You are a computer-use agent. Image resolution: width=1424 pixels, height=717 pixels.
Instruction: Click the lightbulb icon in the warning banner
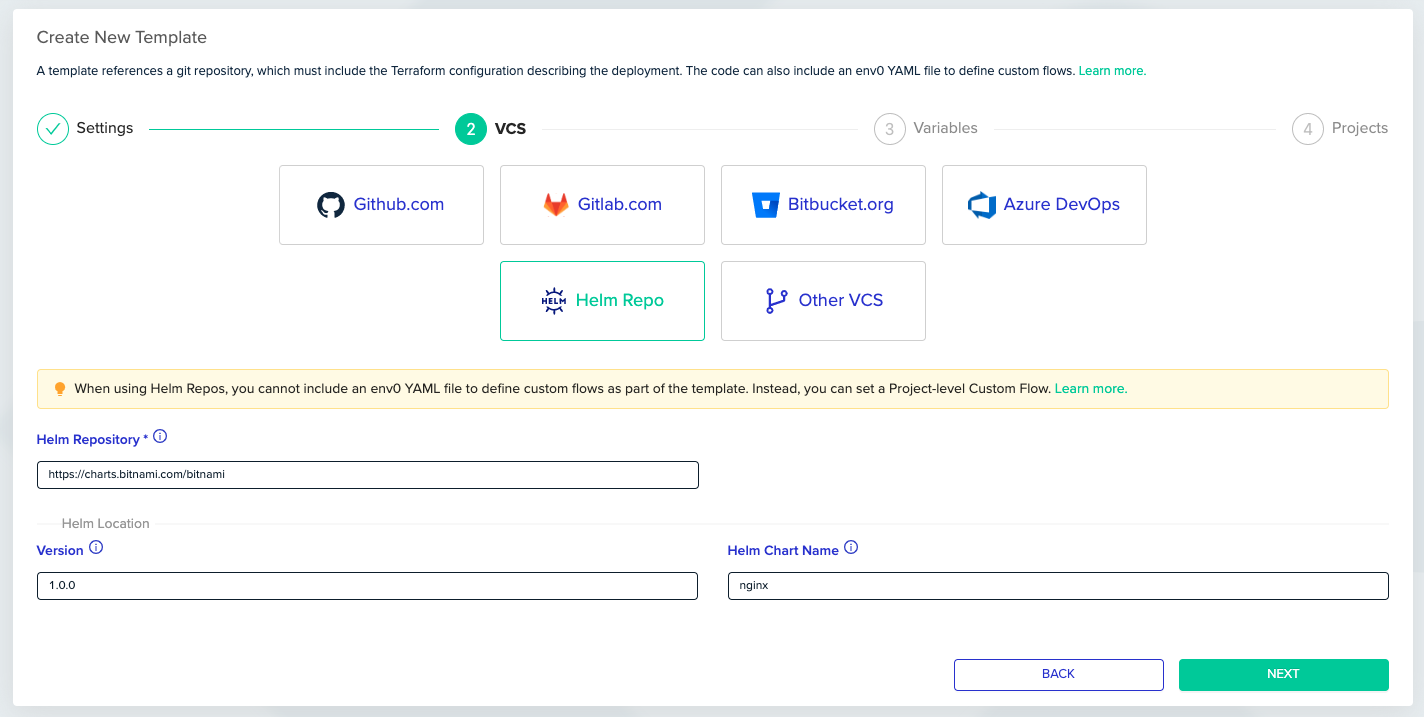(60, 389)
